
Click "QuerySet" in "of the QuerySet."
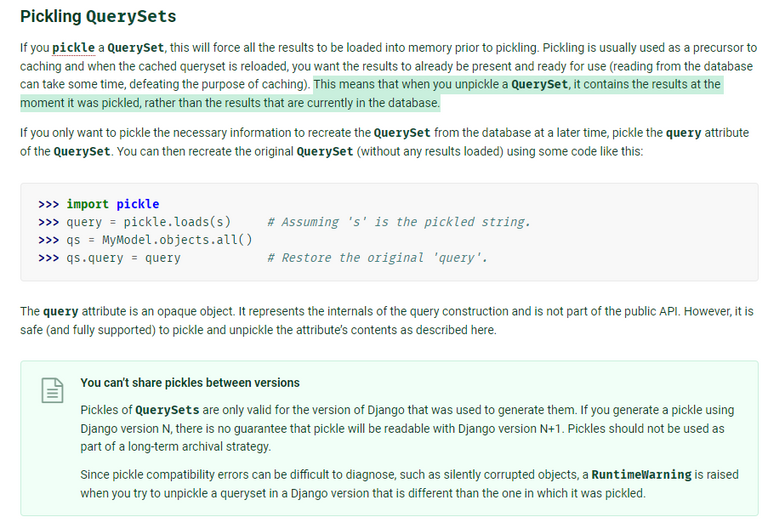click(x=82, y=151)
